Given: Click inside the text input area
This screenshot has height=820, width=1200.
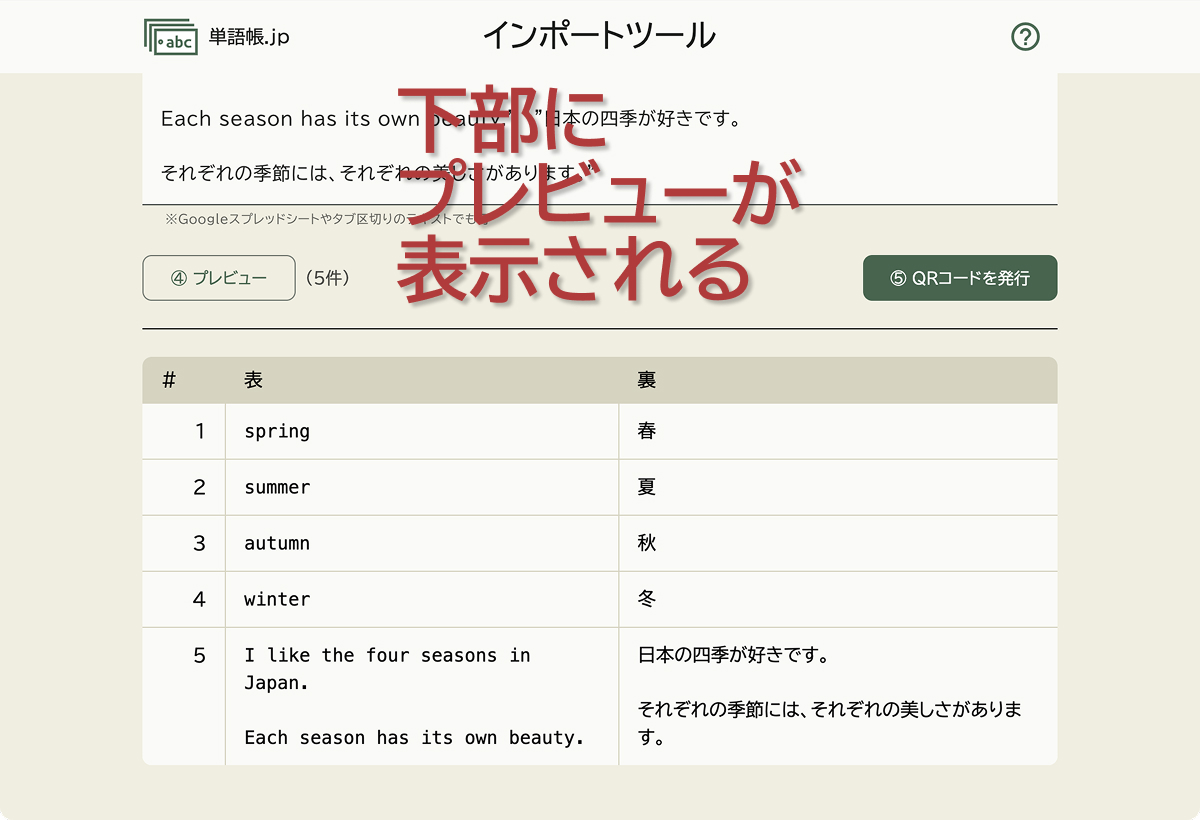Looking at the screenshot, I should (x=600, y=140).
